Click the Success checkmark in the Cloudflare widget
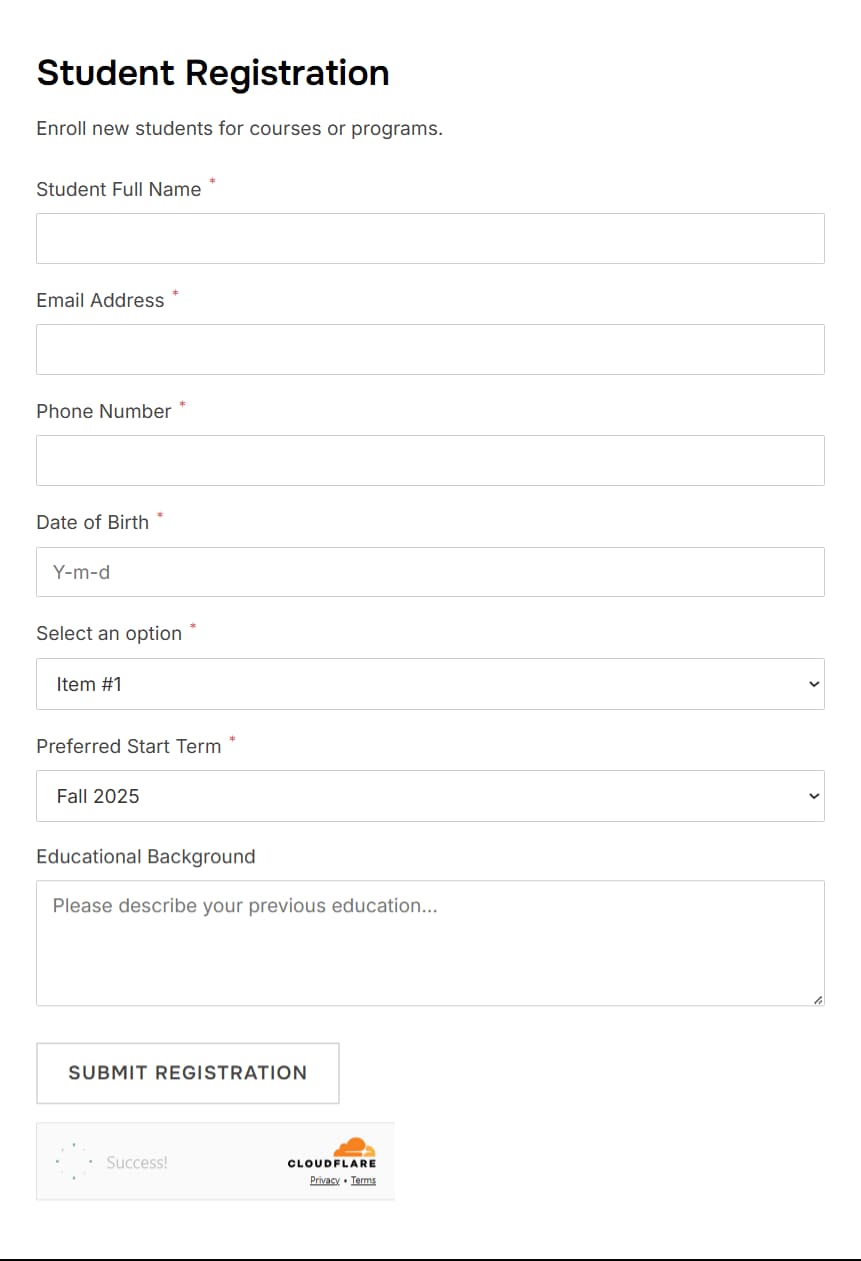 (x=73, y=1160)
